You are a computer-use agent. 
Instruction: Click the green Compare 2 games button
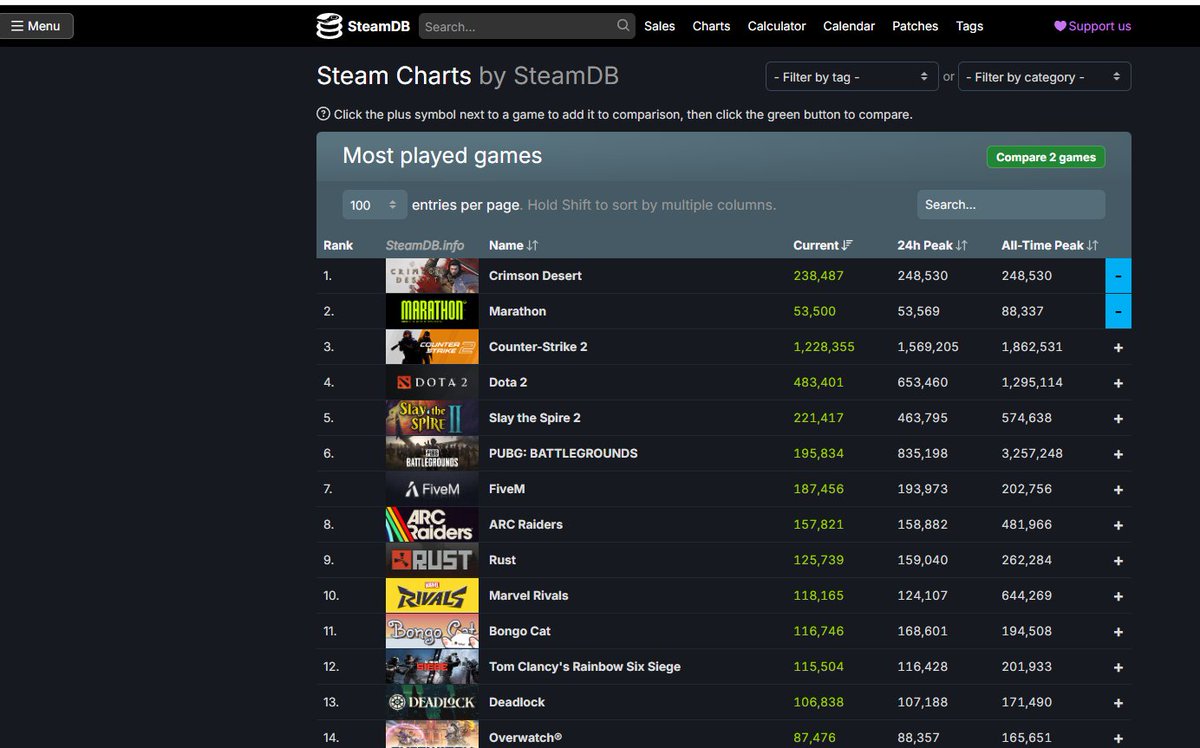pos(1046,157)
